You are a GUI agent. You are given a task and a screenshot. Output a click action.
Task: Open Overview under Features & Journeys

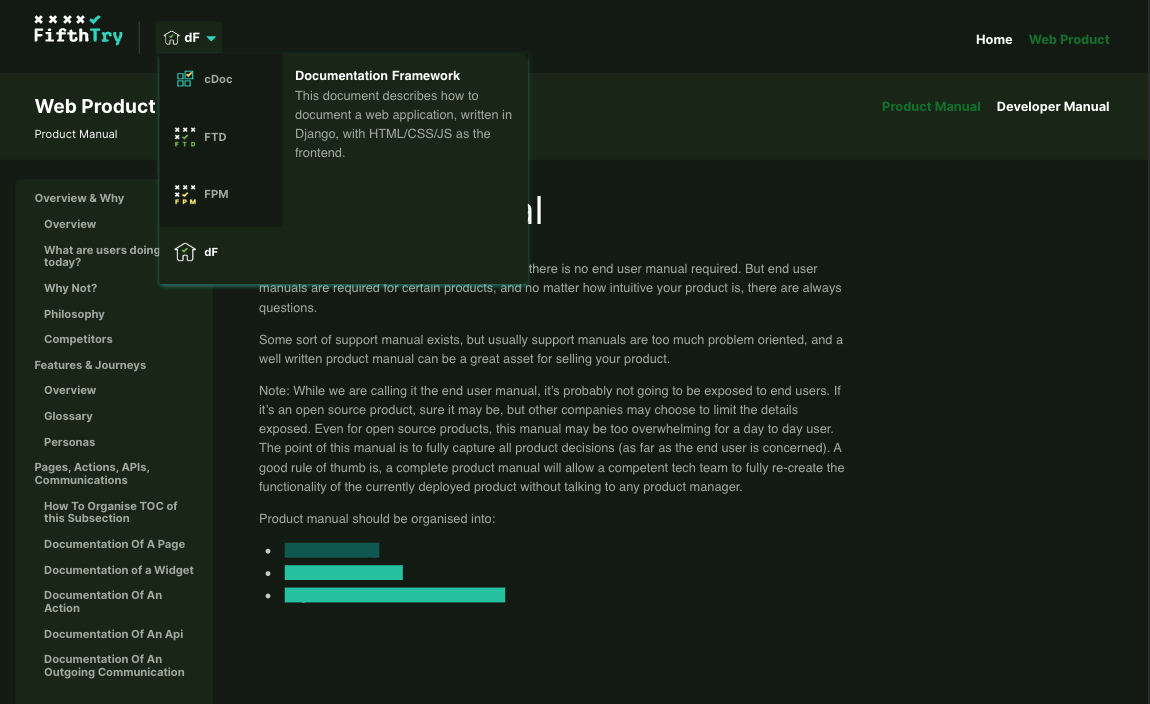(70, 390)
